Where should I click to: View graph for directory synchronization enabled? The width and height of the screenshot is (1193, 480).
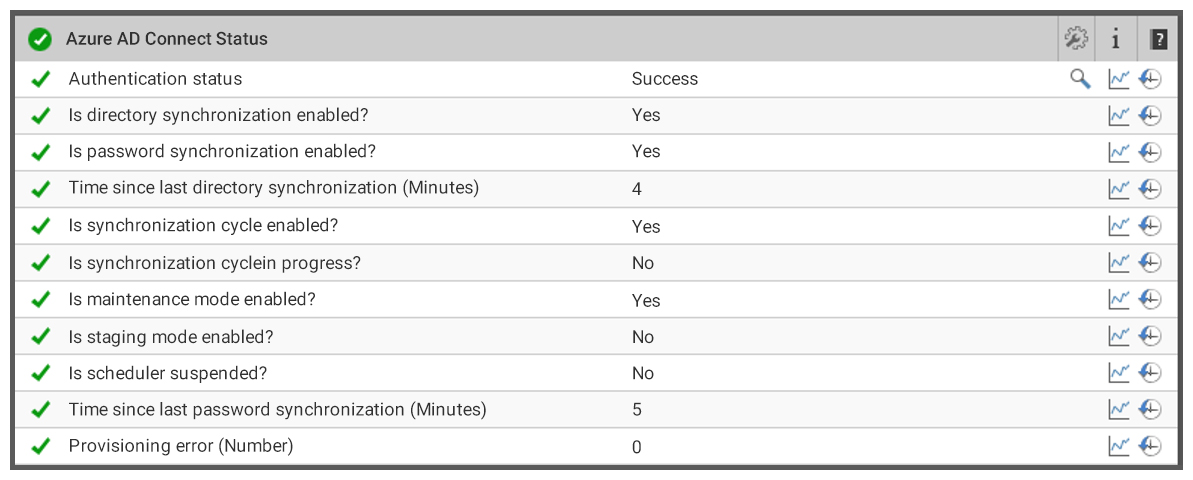pyautogui.click(x=1118, y=116)
